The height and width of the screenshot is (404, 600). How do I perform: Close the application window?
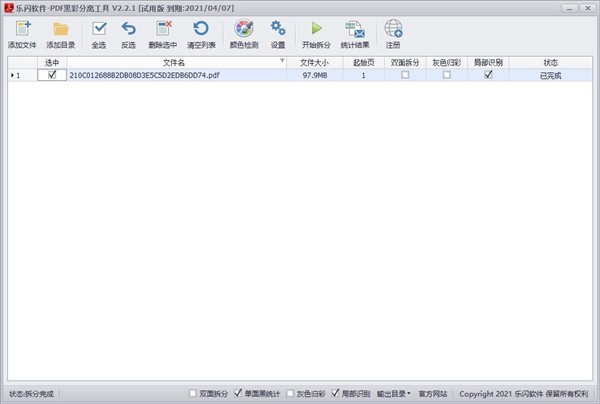[588, 8]
